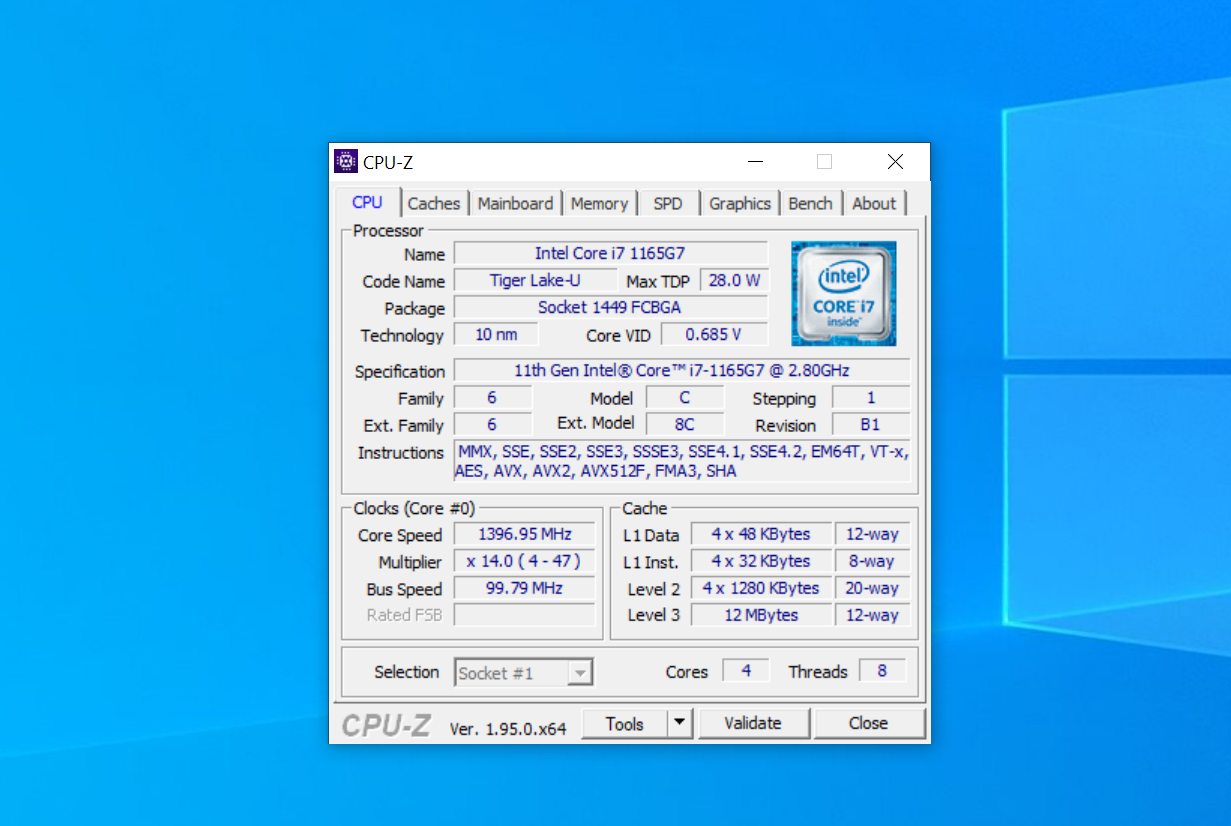
Task: Click the Package value 'Socket 1449 FCBGA'
Action: point(611,308)
